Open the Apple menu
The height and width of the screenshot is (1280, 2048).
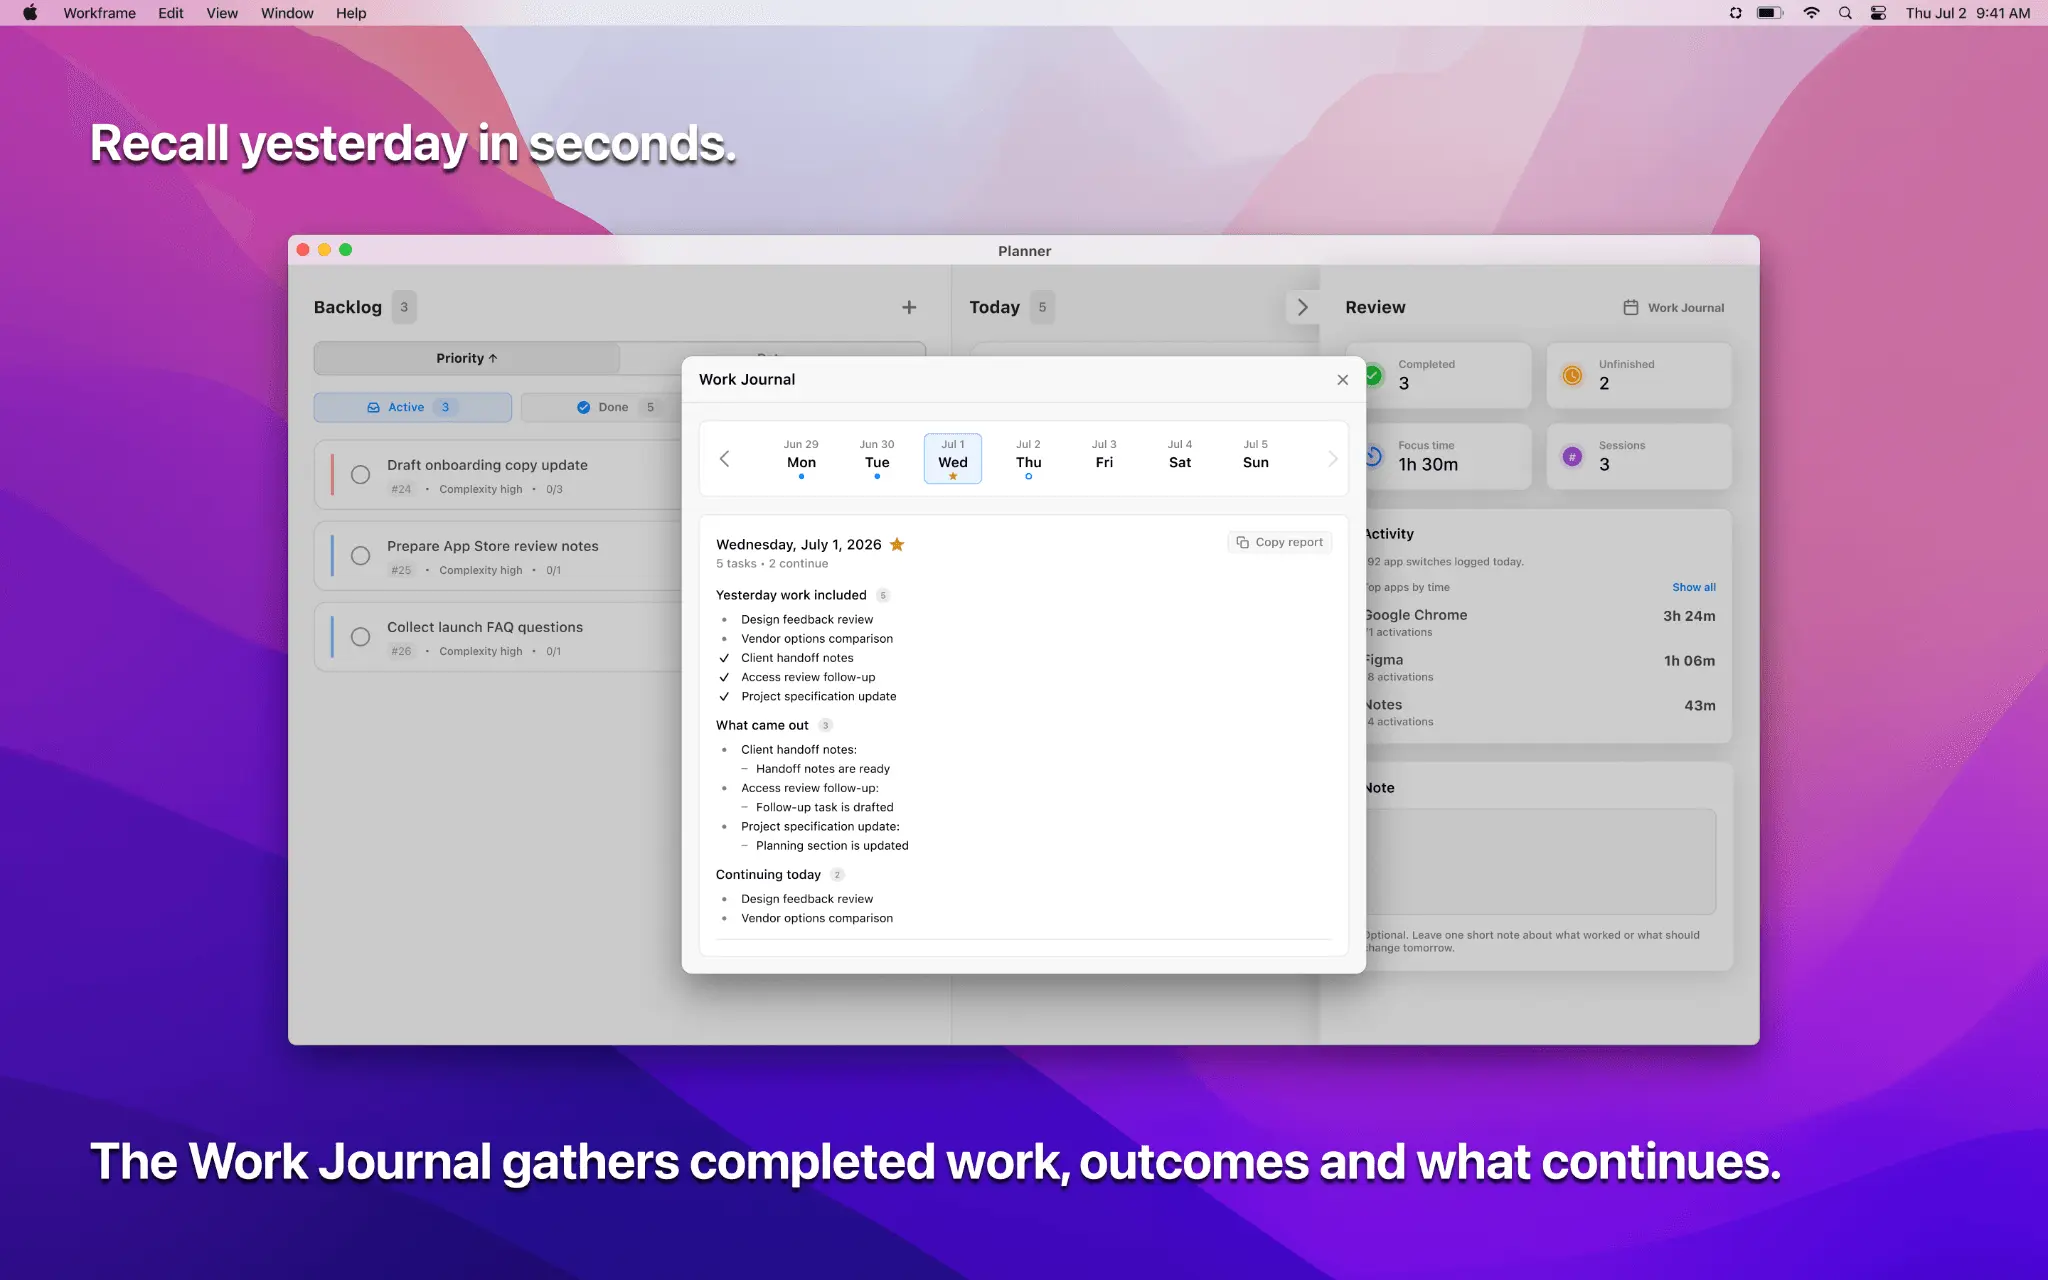point(30,13)
